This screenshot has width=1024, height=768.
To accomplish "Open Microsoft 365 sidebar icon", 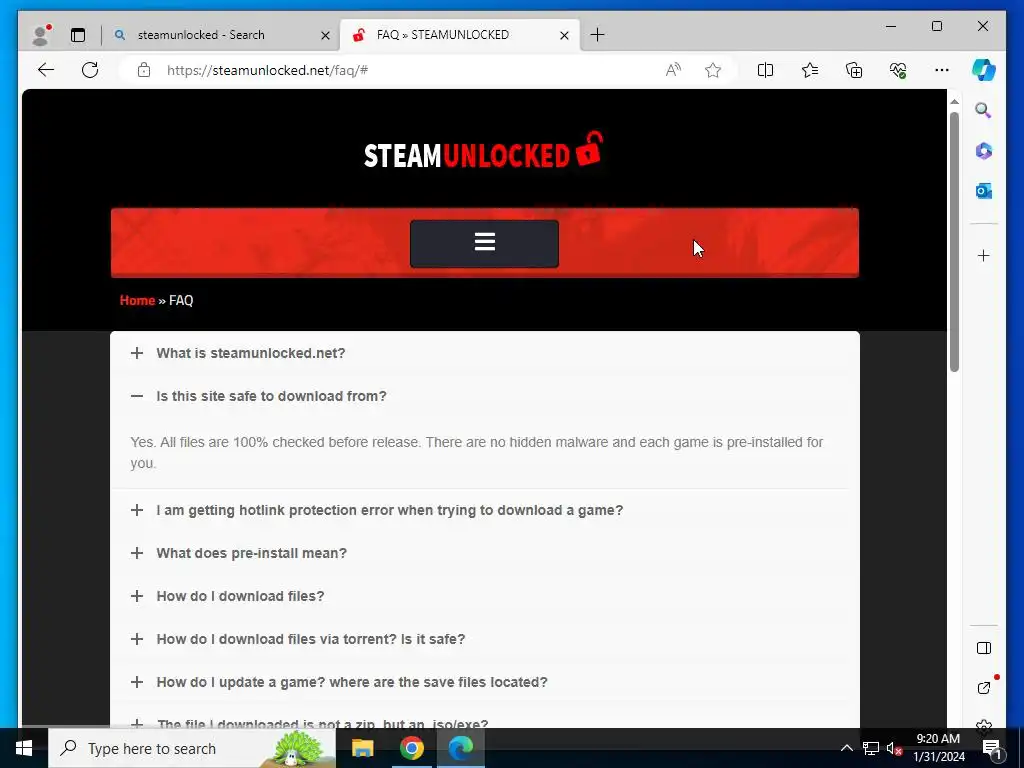I will point(984,151).
